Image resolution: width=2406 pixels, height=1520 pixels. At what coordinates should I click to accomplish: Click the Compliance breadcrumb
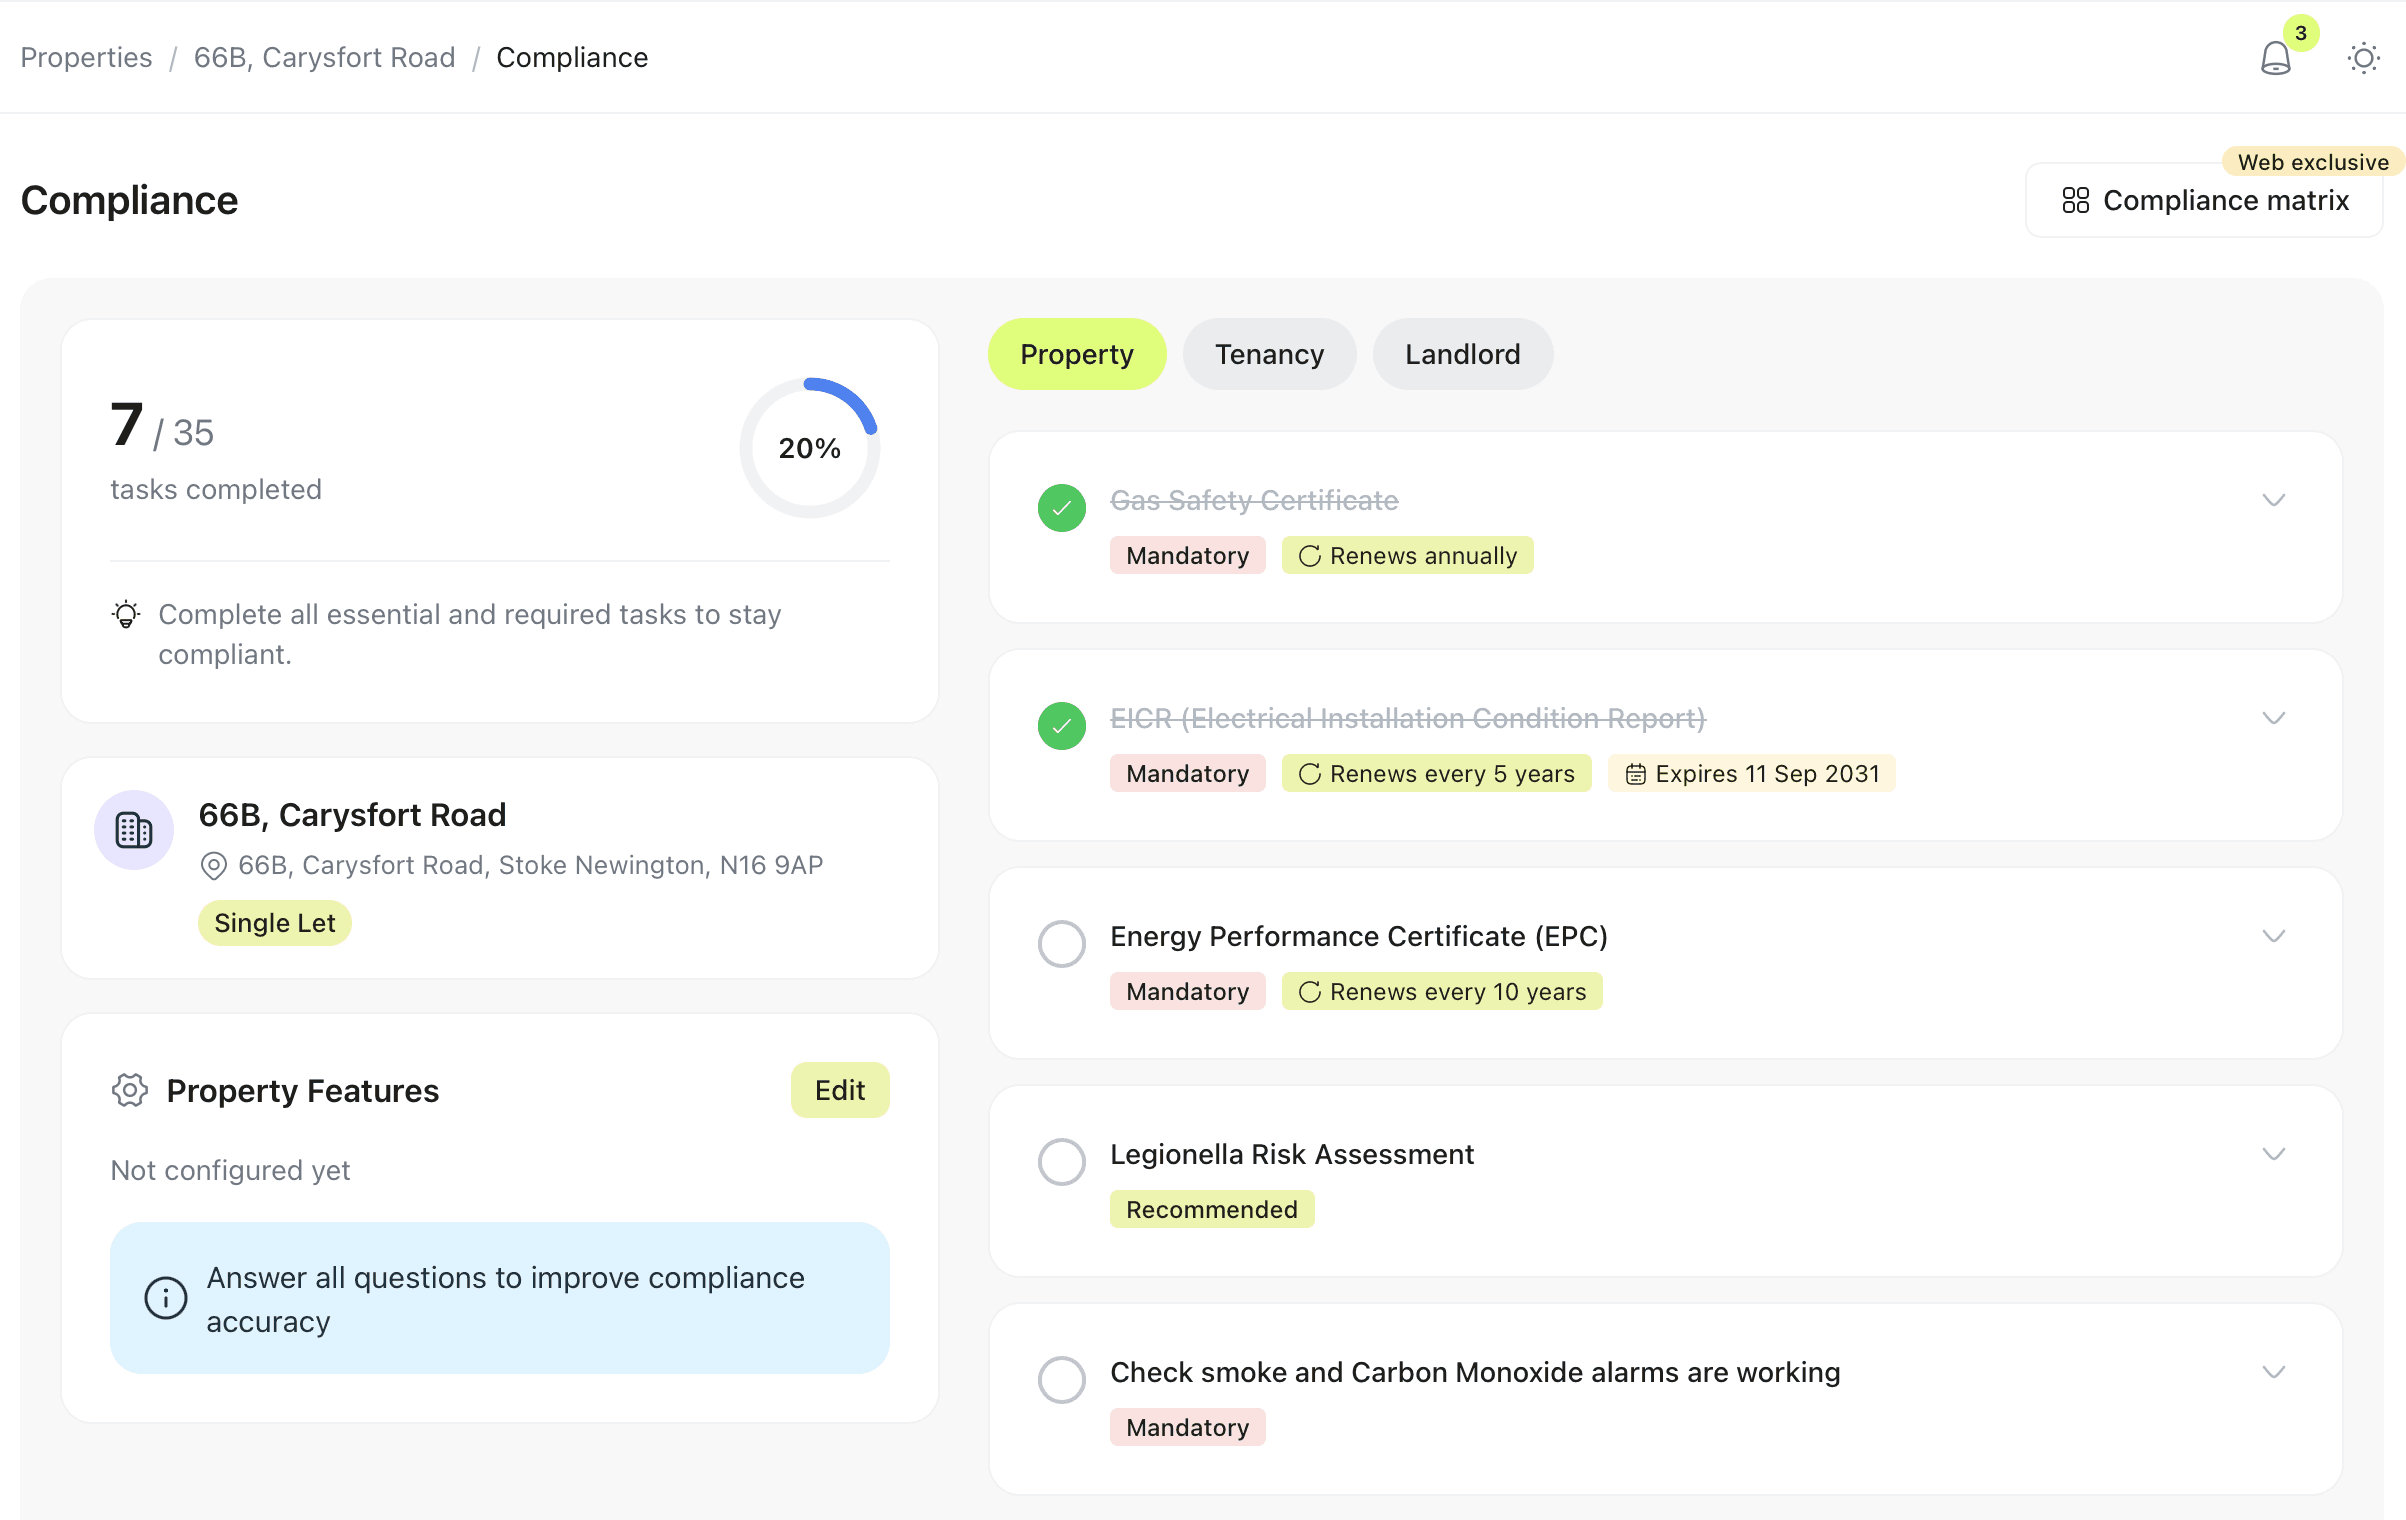pyautogui.click(x=572, y=58)
